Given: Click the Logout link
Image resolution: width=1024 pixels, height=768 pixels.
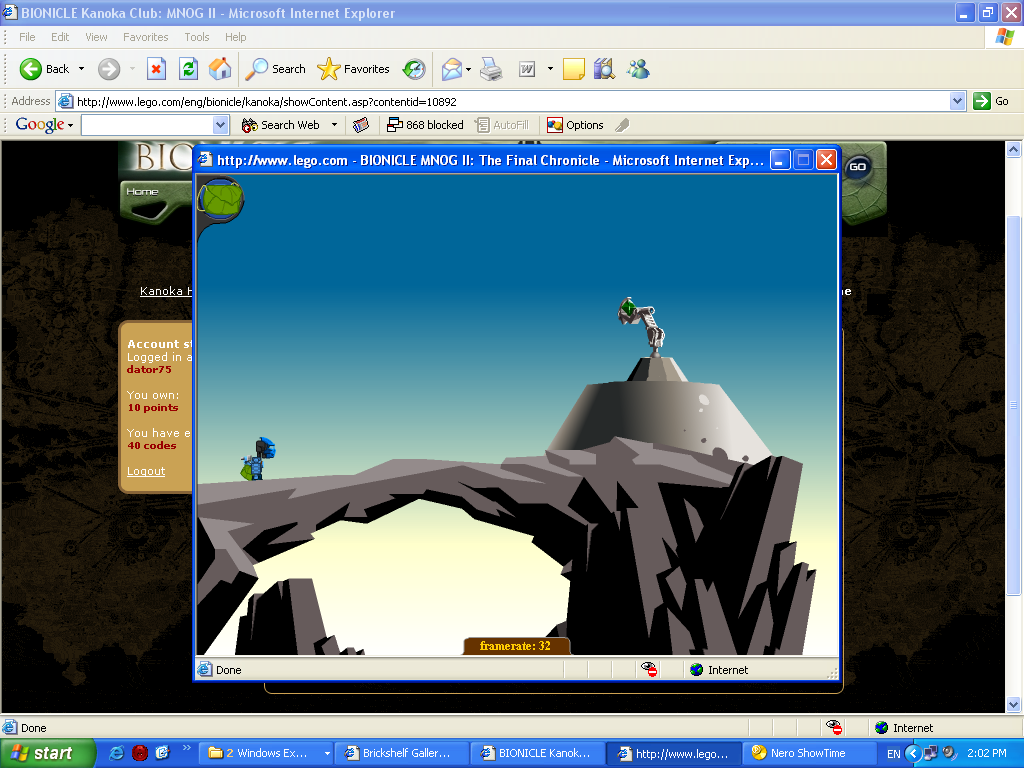Looking at the screenshot, I should (x=146, y=471).
